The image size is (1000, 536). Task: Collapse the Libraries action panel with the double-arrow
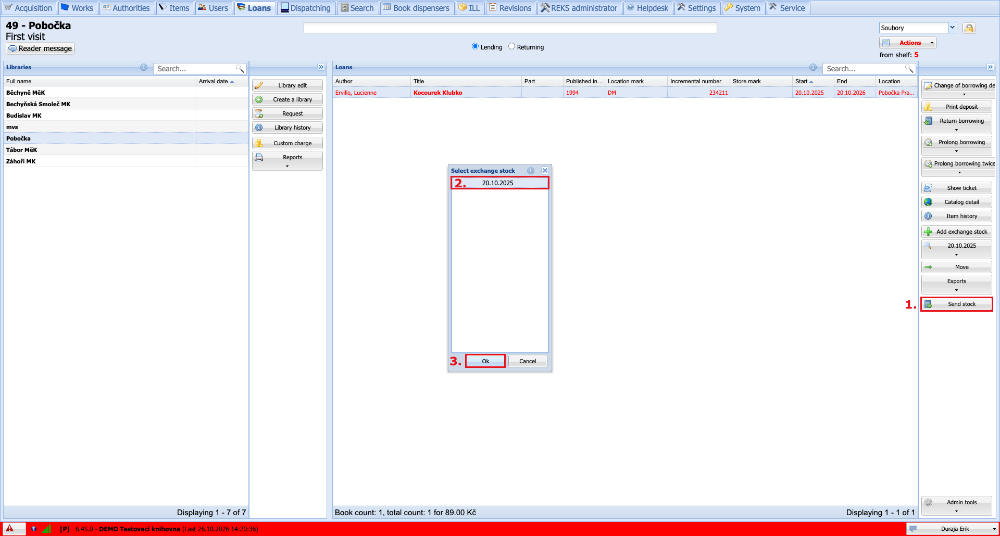pyautogui.click(x=320, y=67)
